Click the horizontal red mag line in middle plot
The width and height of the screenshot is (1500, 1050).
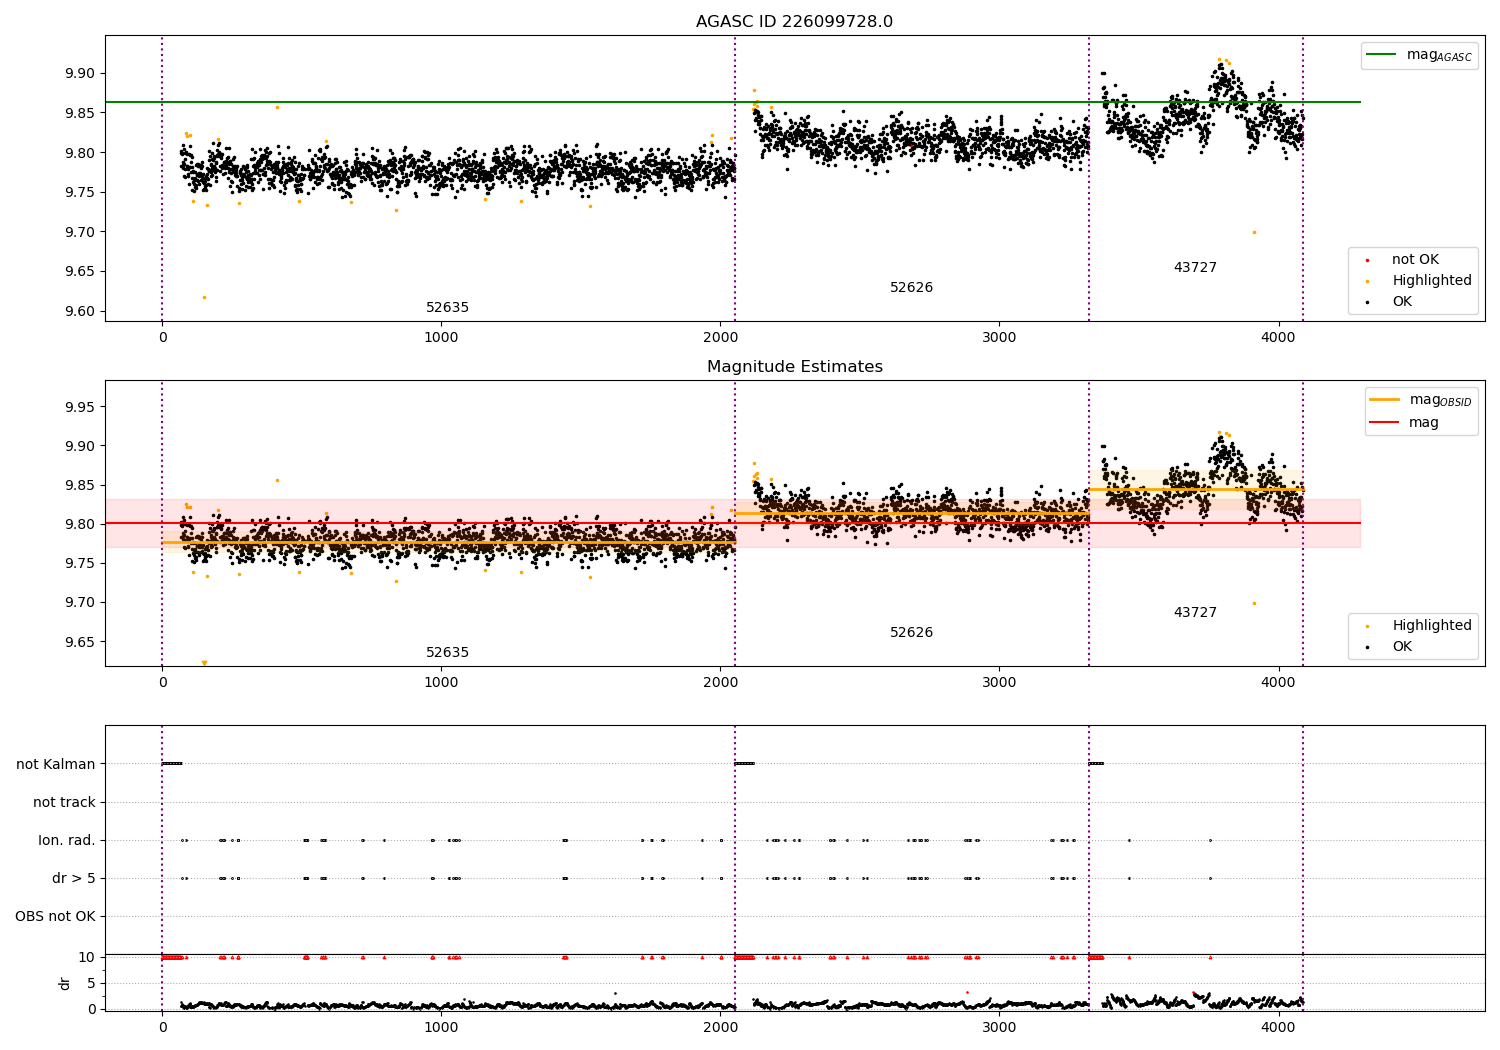(733, 523)
